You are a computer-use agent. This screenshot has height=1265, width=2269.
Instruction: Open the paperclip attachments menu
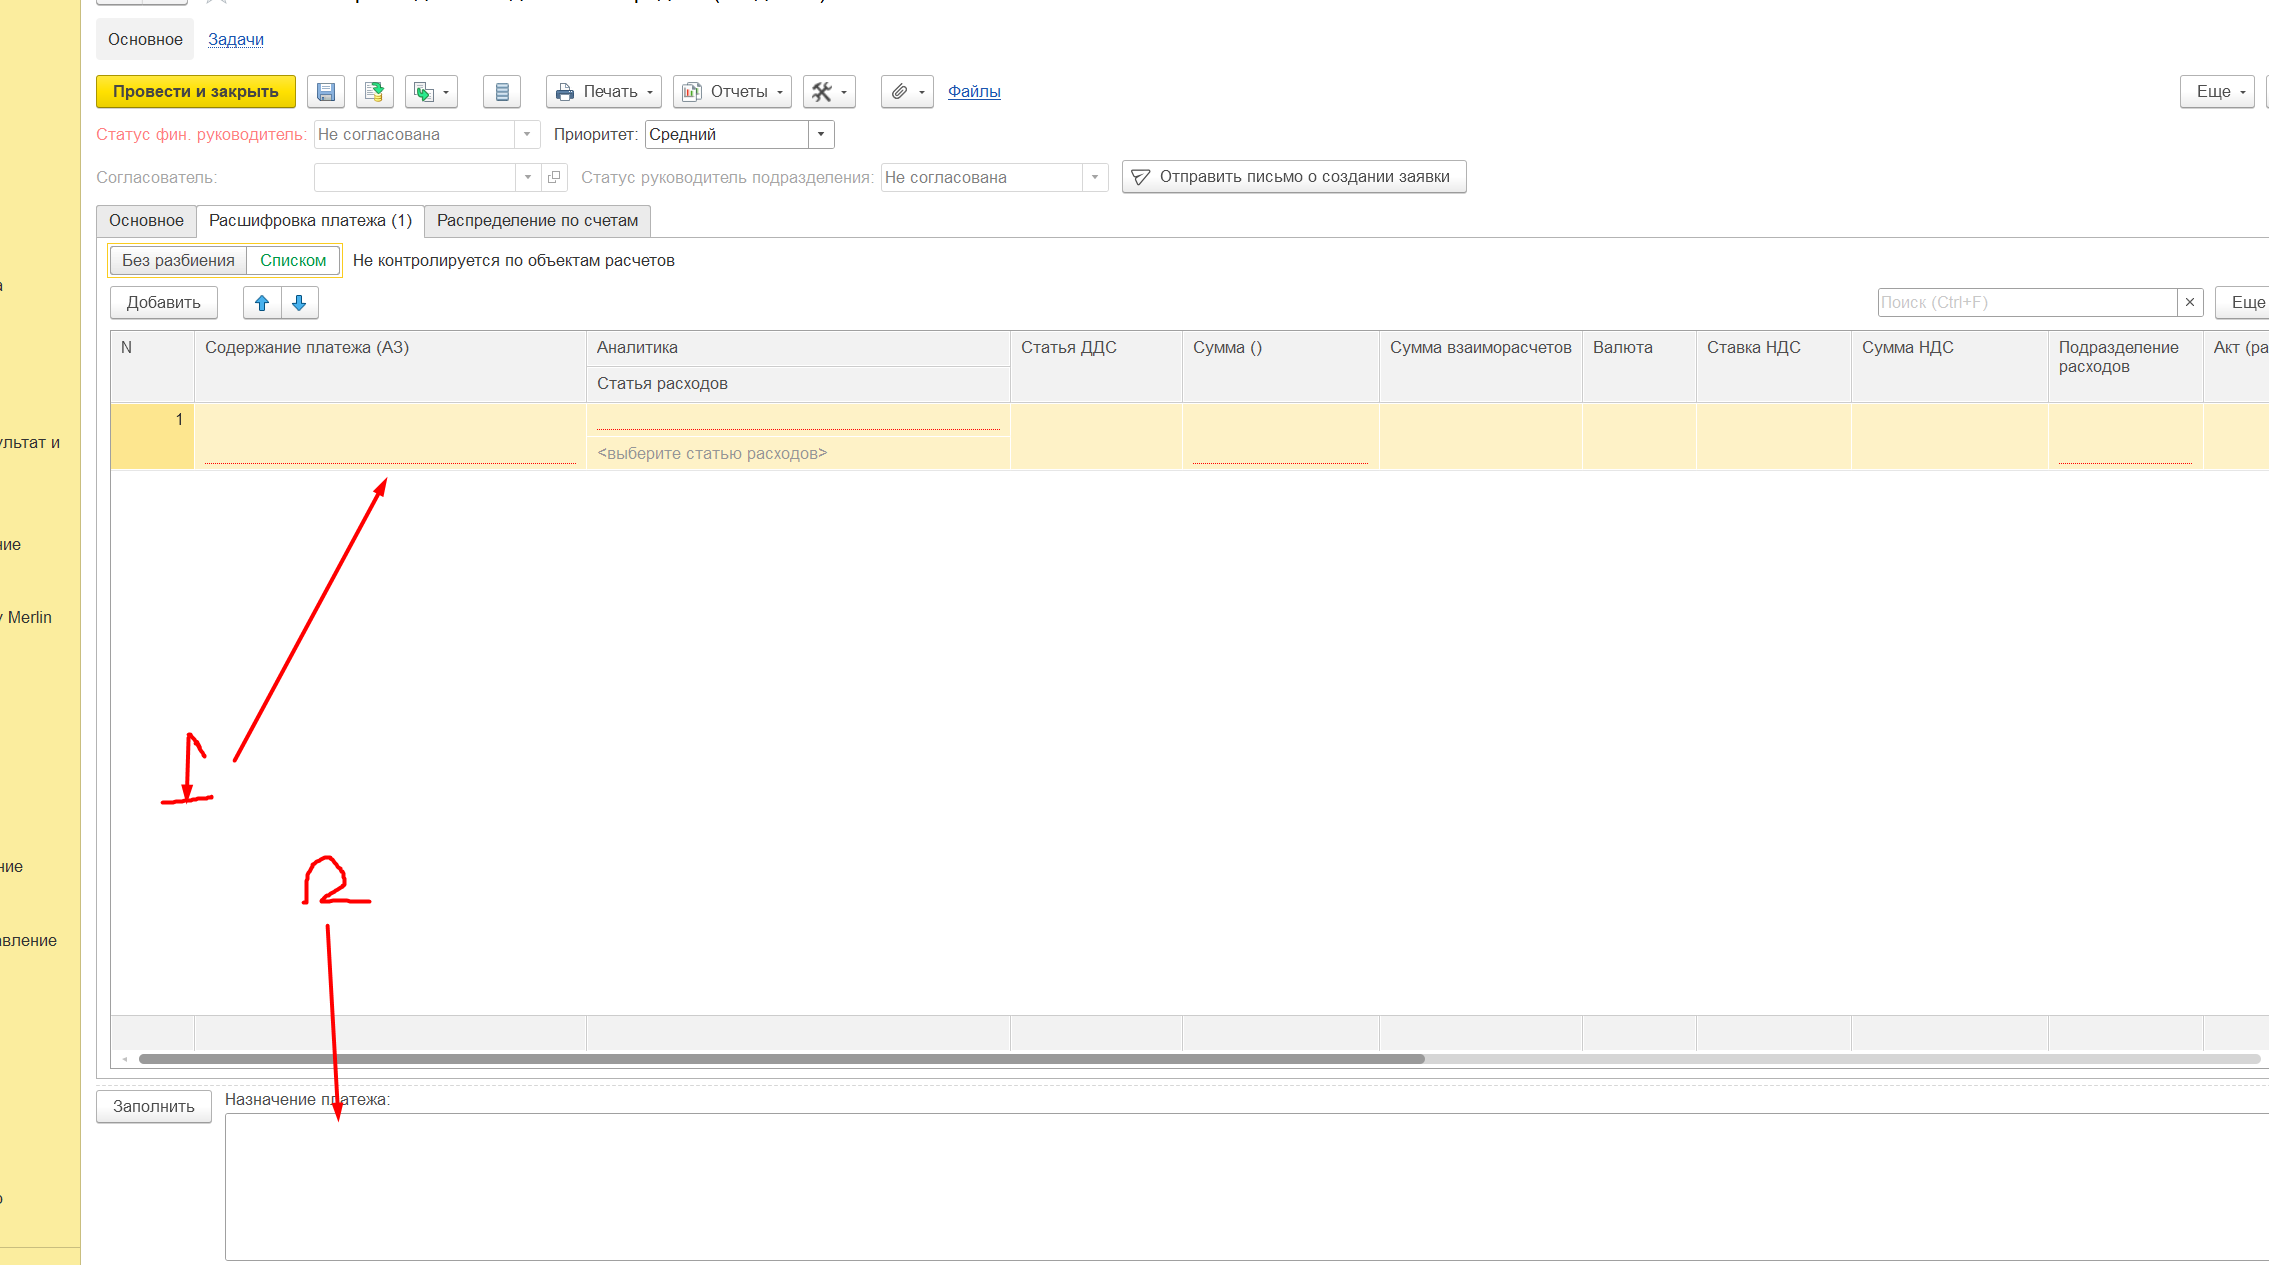pyautogui.click(x=907, y=92)
